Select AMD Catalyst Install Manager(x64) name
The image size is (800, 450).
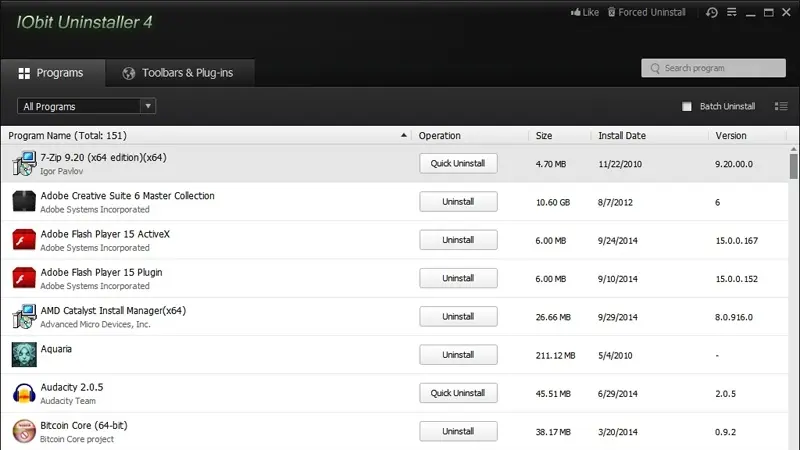click(x=113, y=311)
